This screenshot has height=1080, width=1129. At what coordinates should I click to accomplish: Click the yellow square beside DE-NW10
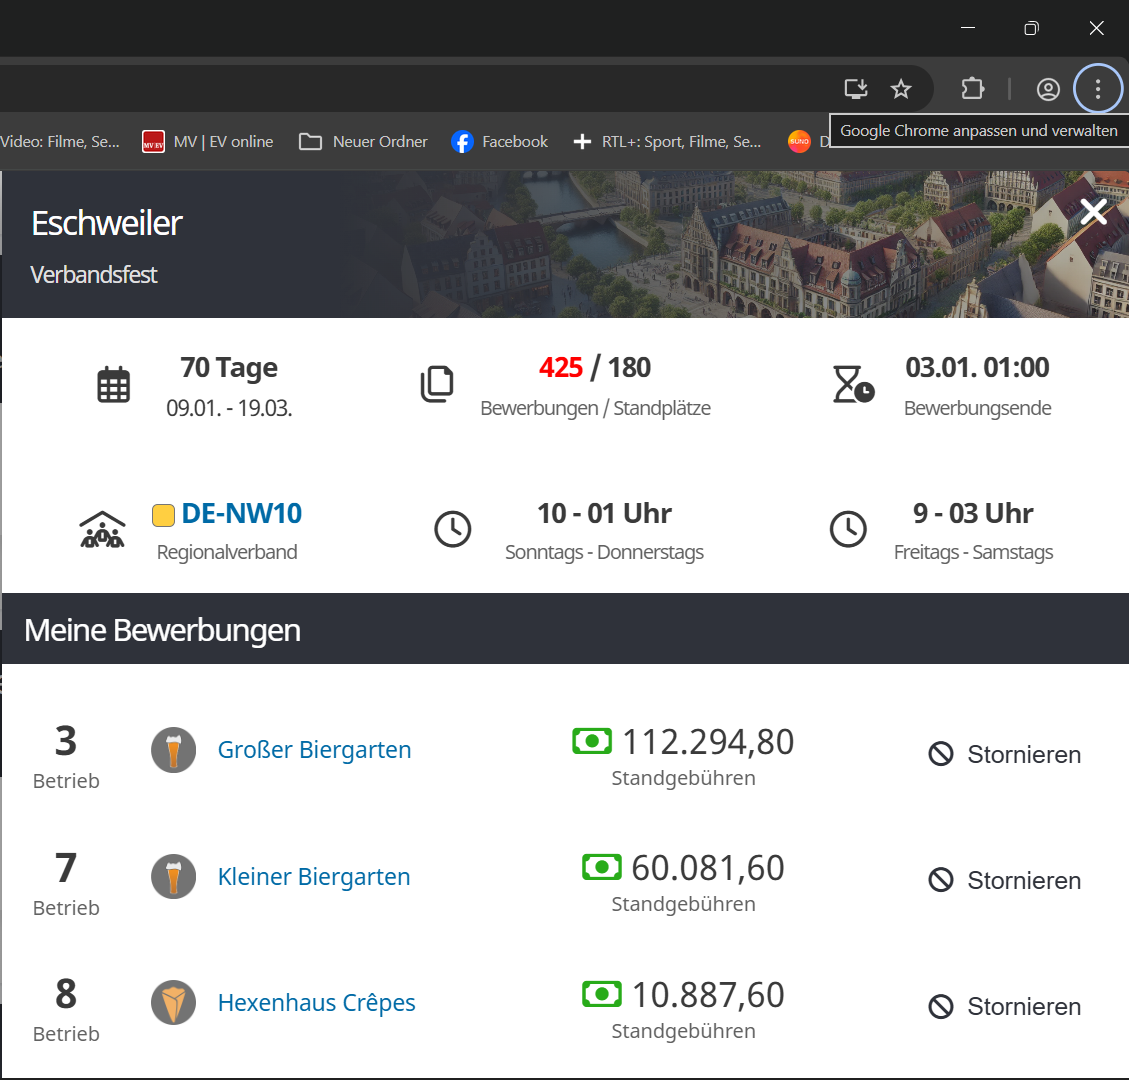(163, 515)
